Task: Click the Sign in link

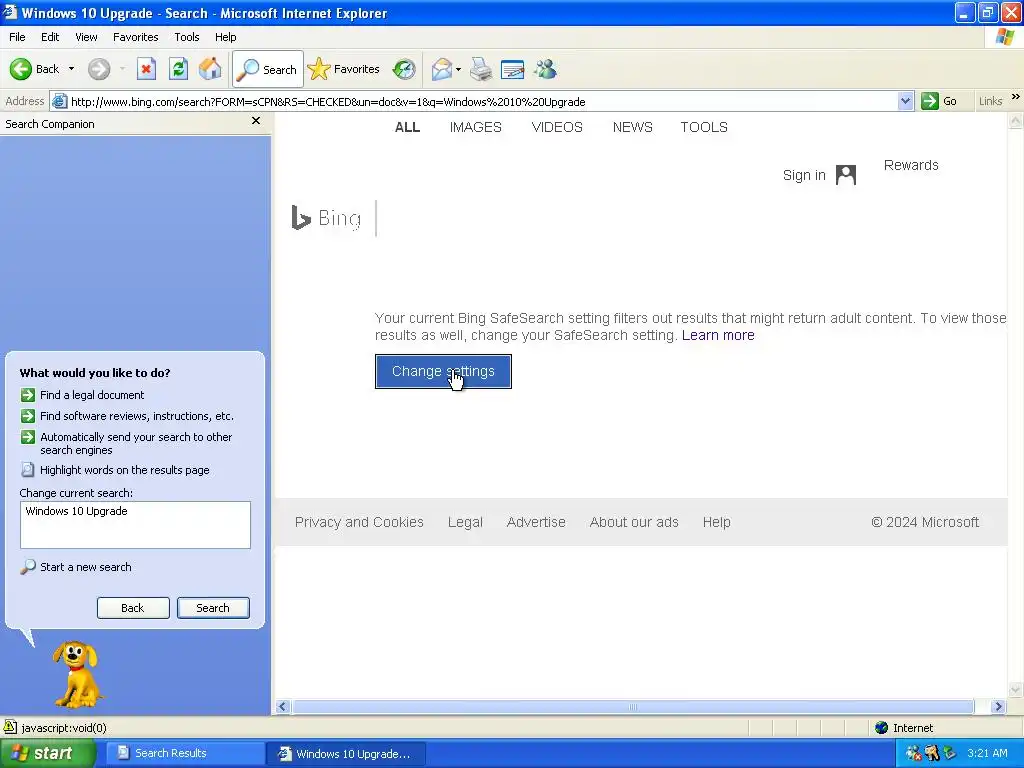Action: point(804,175)
